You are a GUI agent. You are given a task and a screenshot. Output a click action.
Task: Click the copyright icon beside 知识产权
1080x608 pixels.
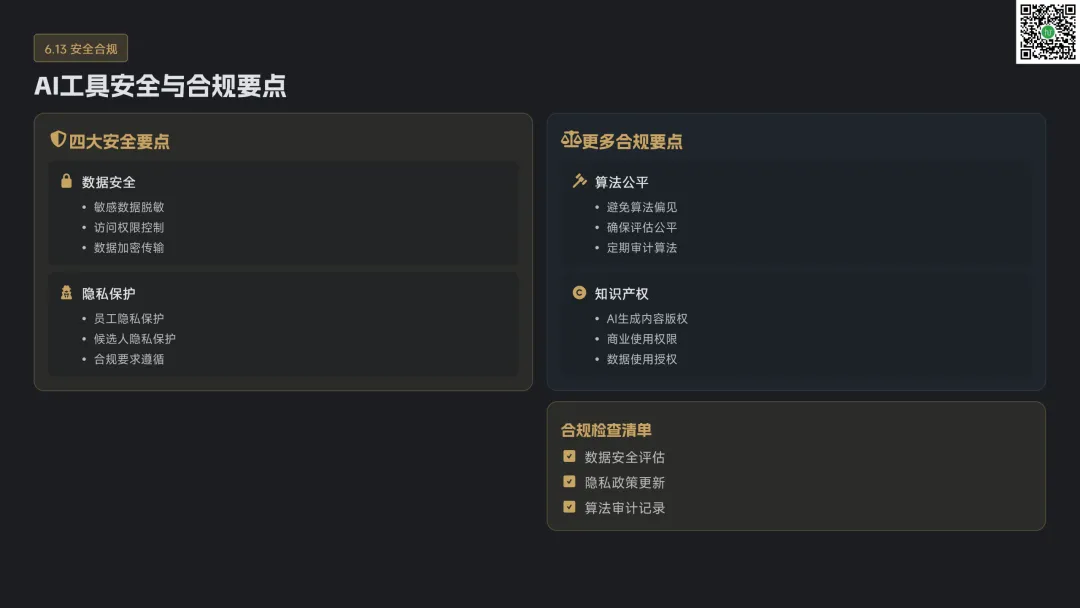tap(579, 293)
